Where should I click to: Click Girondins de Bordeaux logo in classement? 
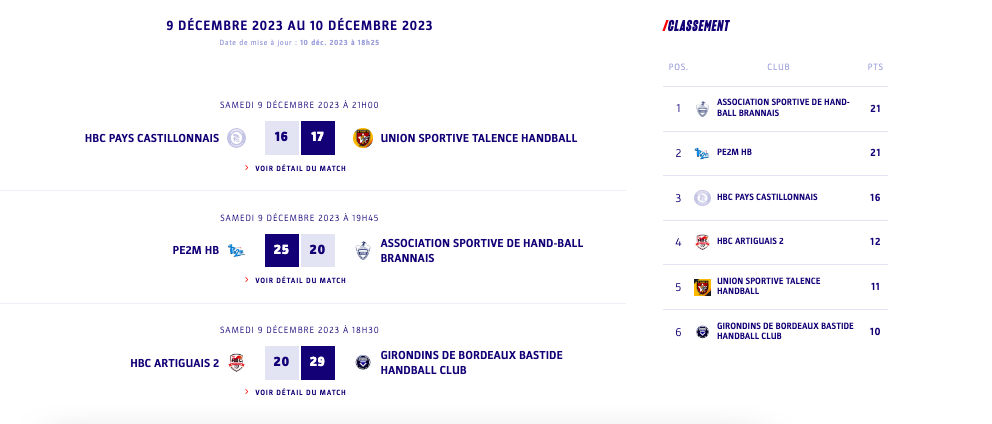click(x=702, y=331)
